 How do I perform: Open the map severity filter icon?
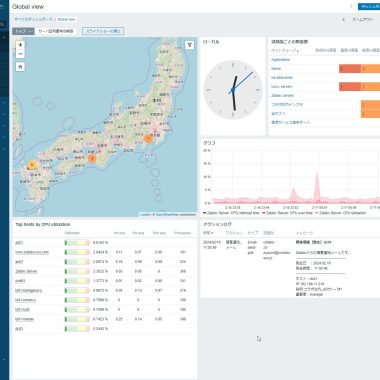(189, 45)
